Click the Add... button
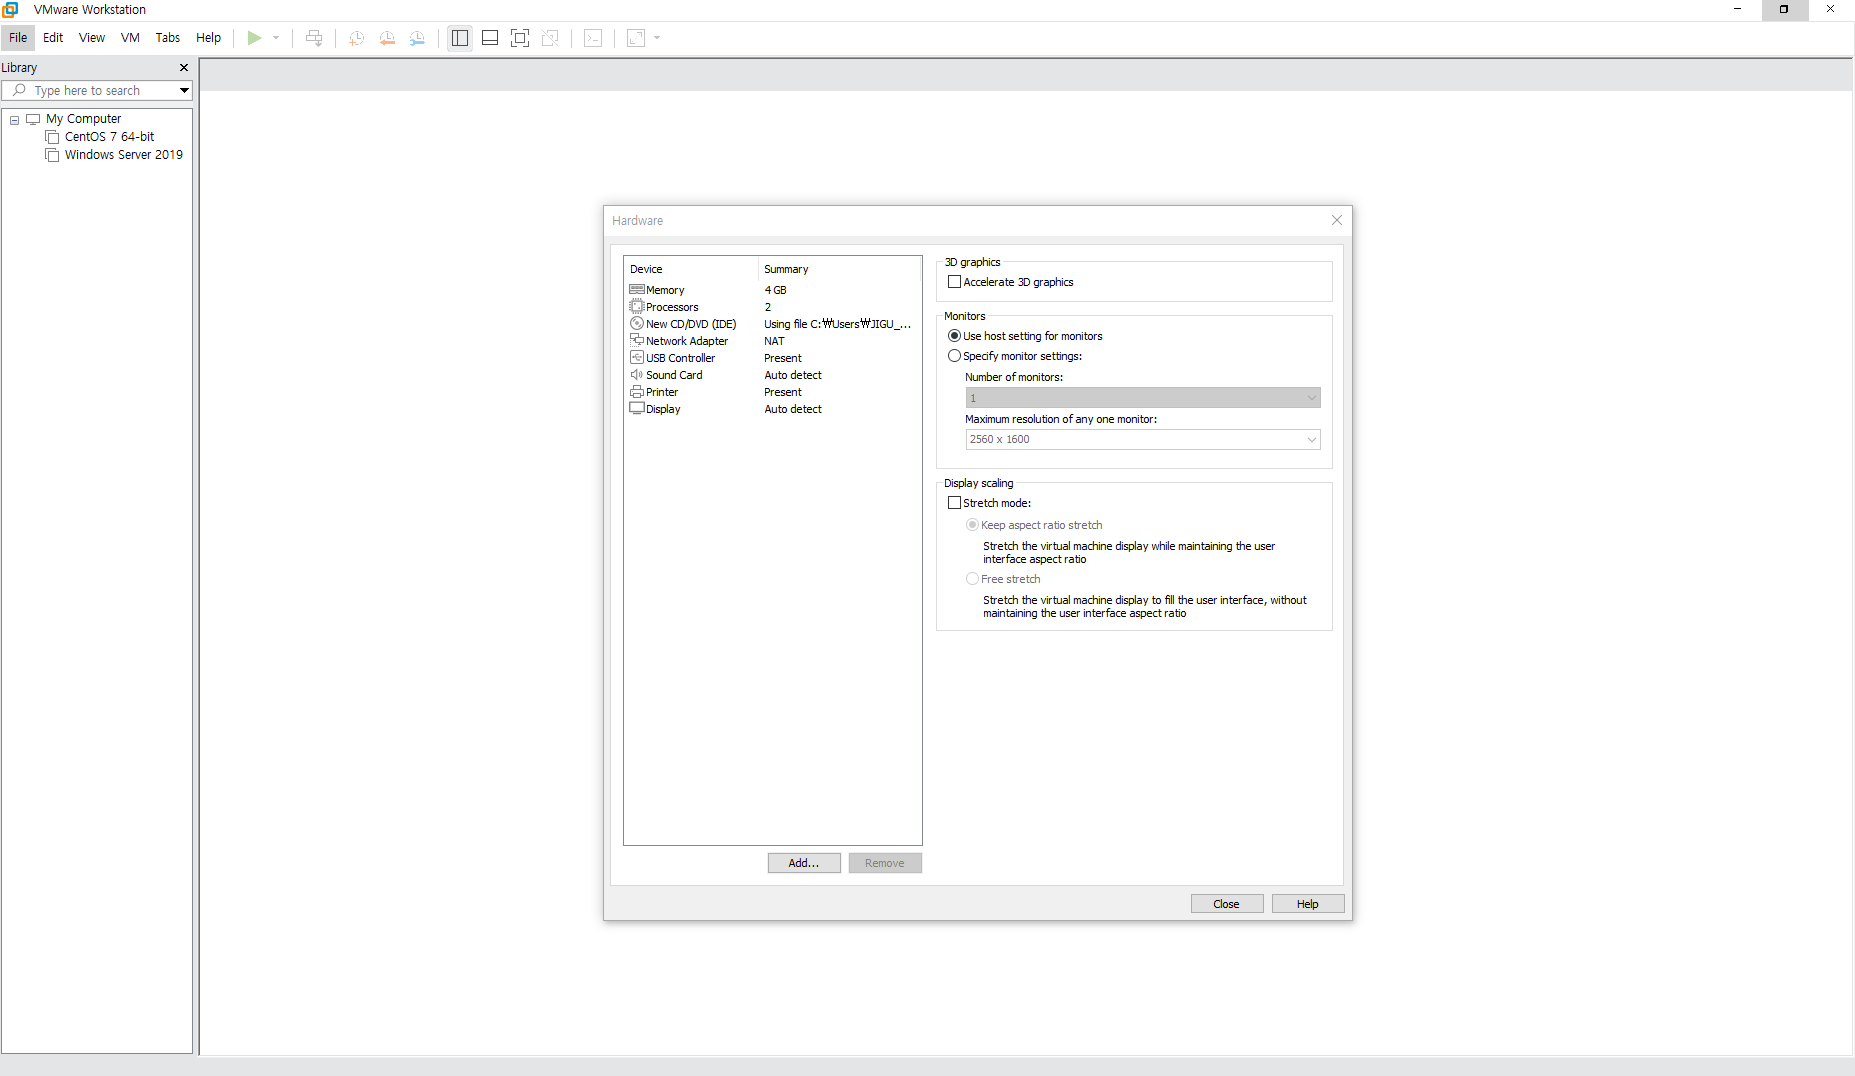This screenshot has width=1855, height=1076. click(804, 863)
